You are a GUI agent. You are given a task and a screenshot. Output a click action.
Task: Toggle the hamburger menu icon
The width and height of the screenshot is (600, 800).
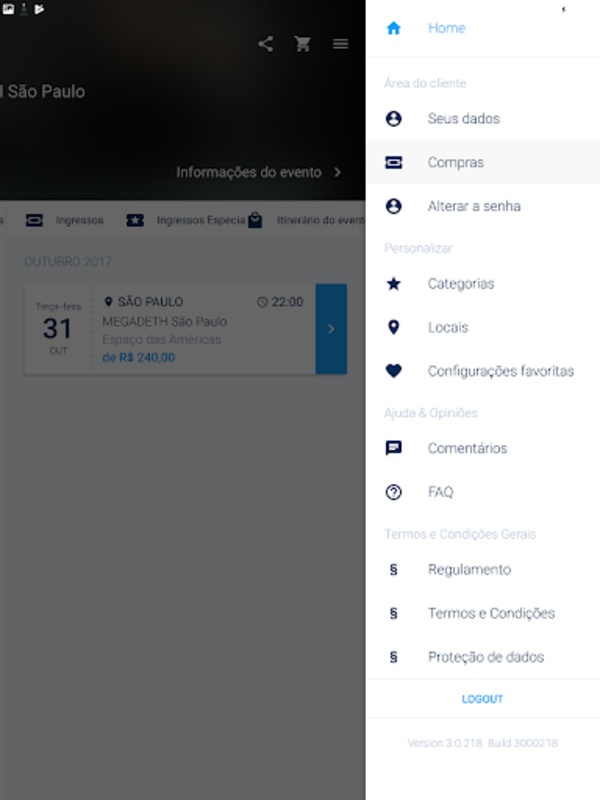pos(340,44)
